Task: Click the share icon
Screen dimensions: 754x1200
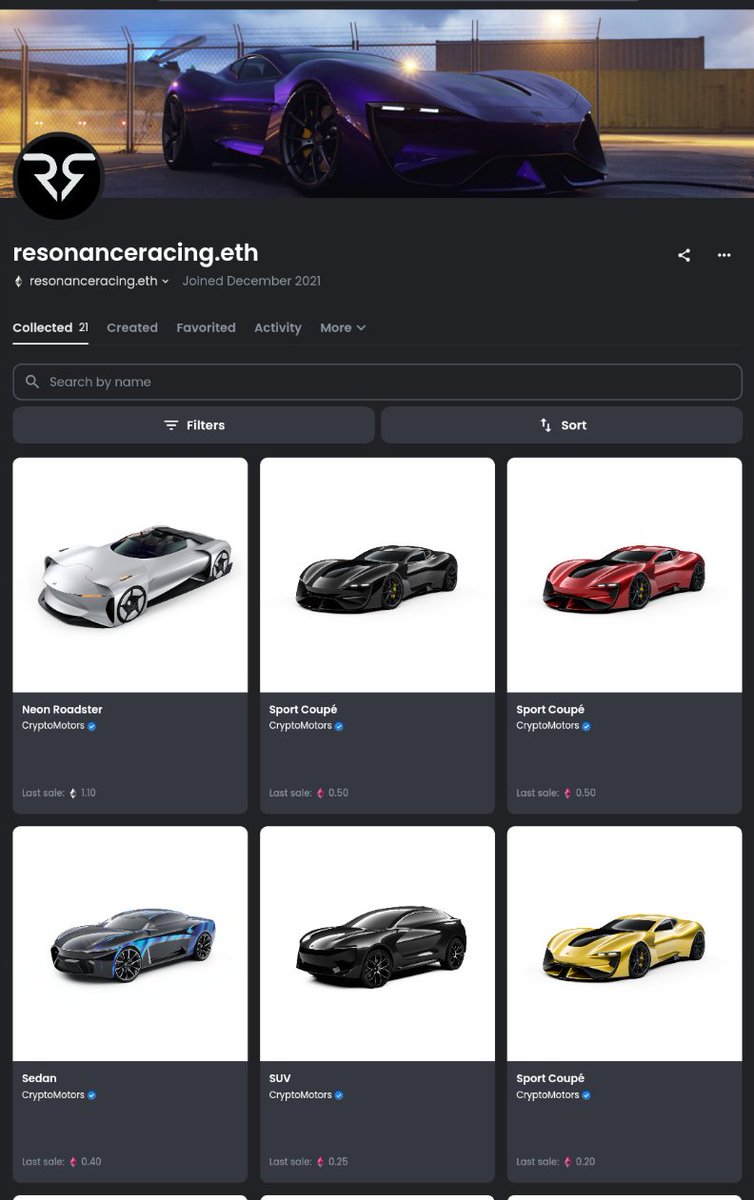Action: pos(684,255)
